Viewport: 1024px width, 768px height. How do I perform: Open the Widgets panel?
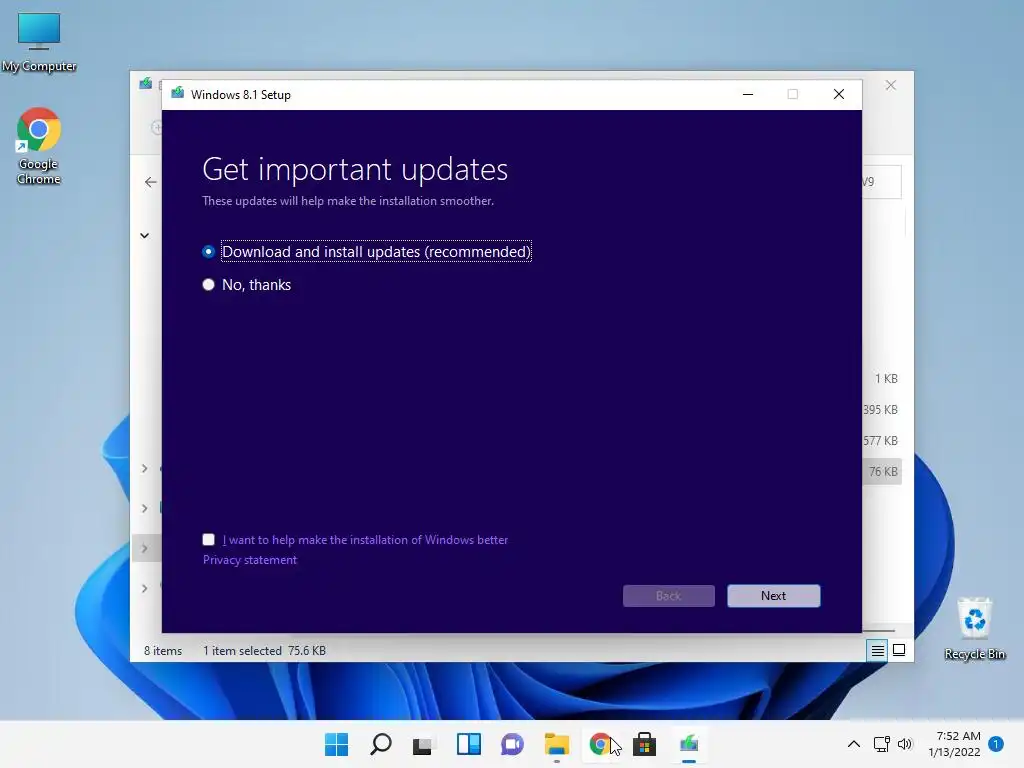pyautogui.click(x=469, y=744)
